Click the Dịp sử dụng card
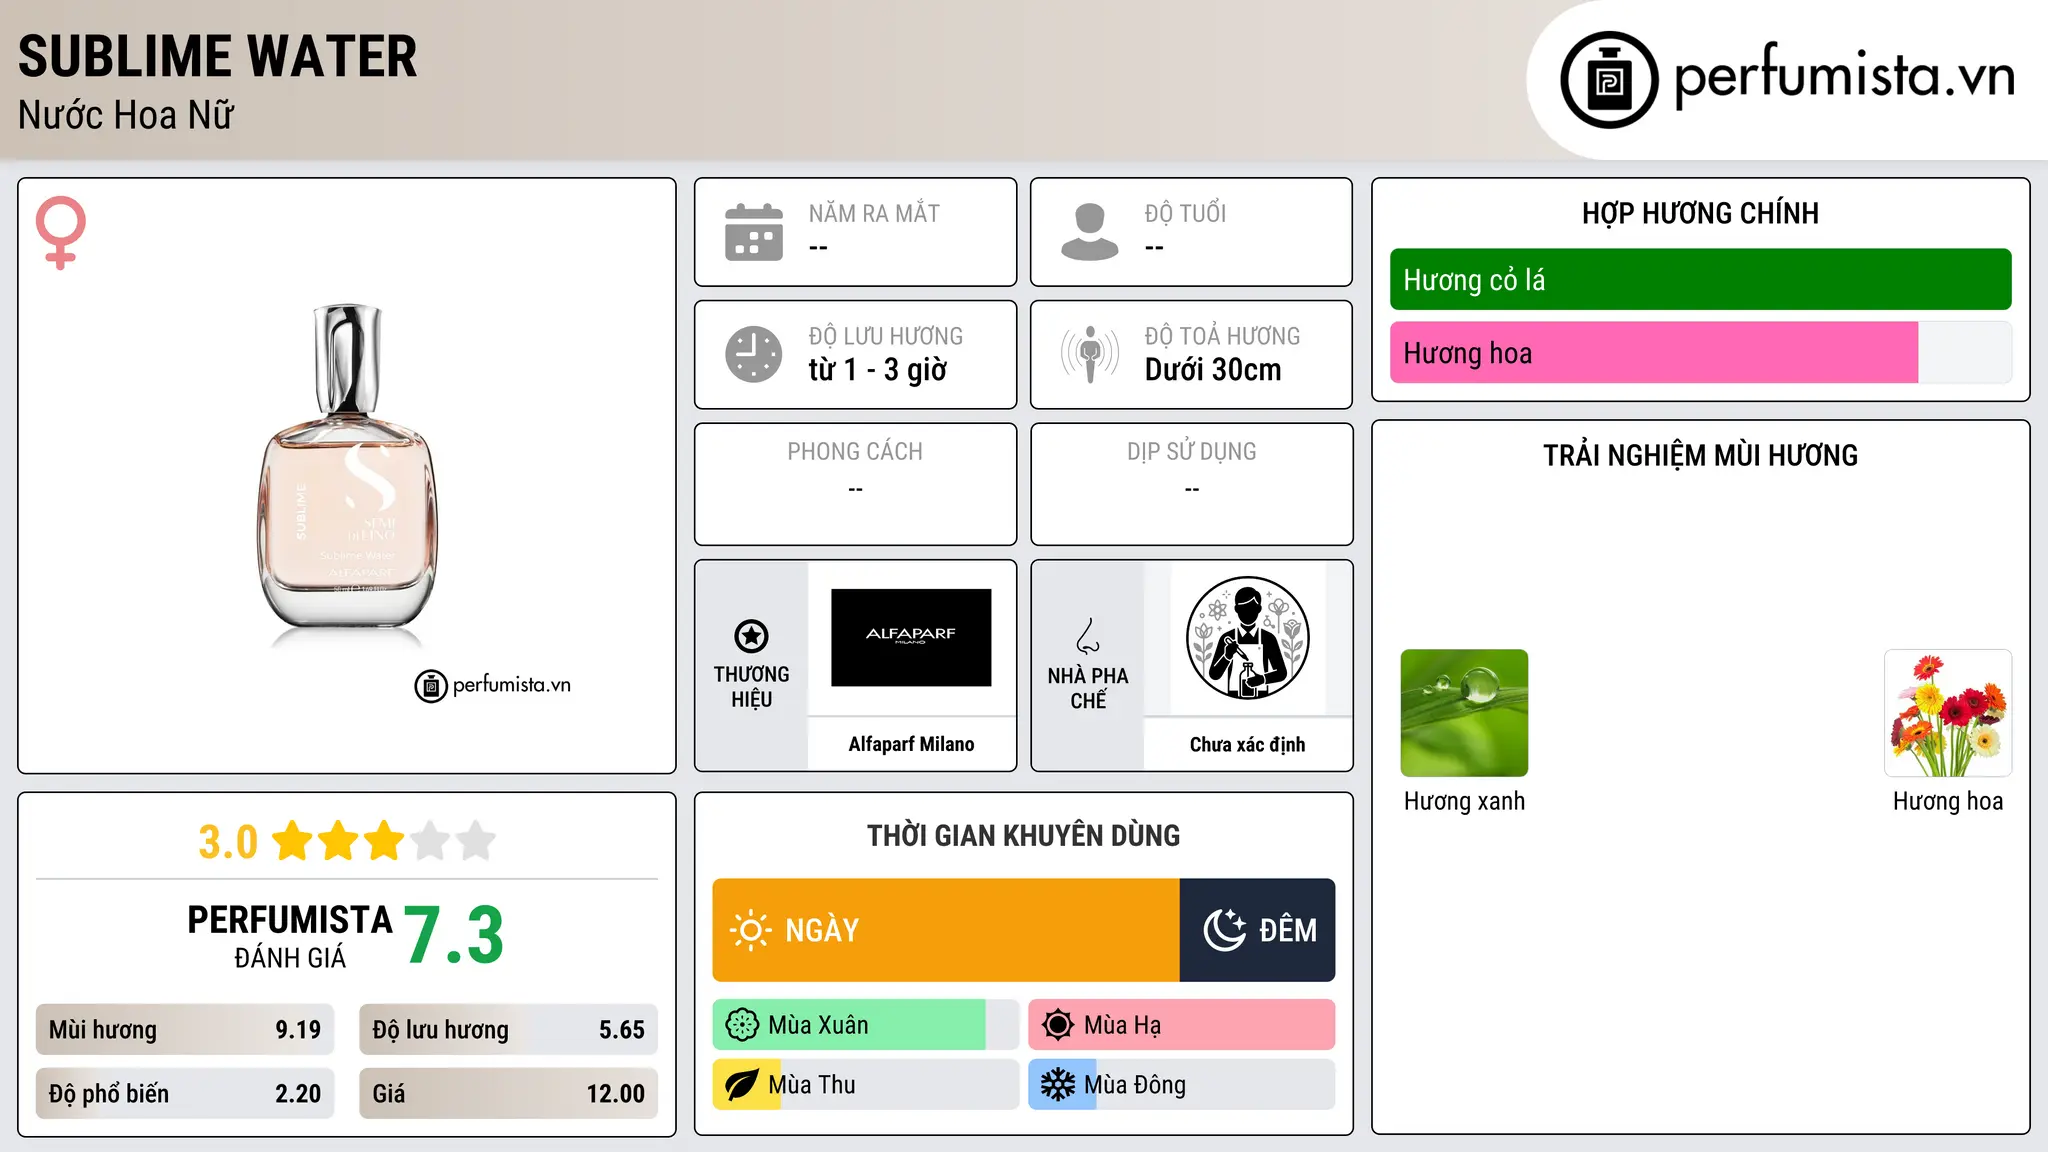The image size is (2048, 1152). 1192,484
